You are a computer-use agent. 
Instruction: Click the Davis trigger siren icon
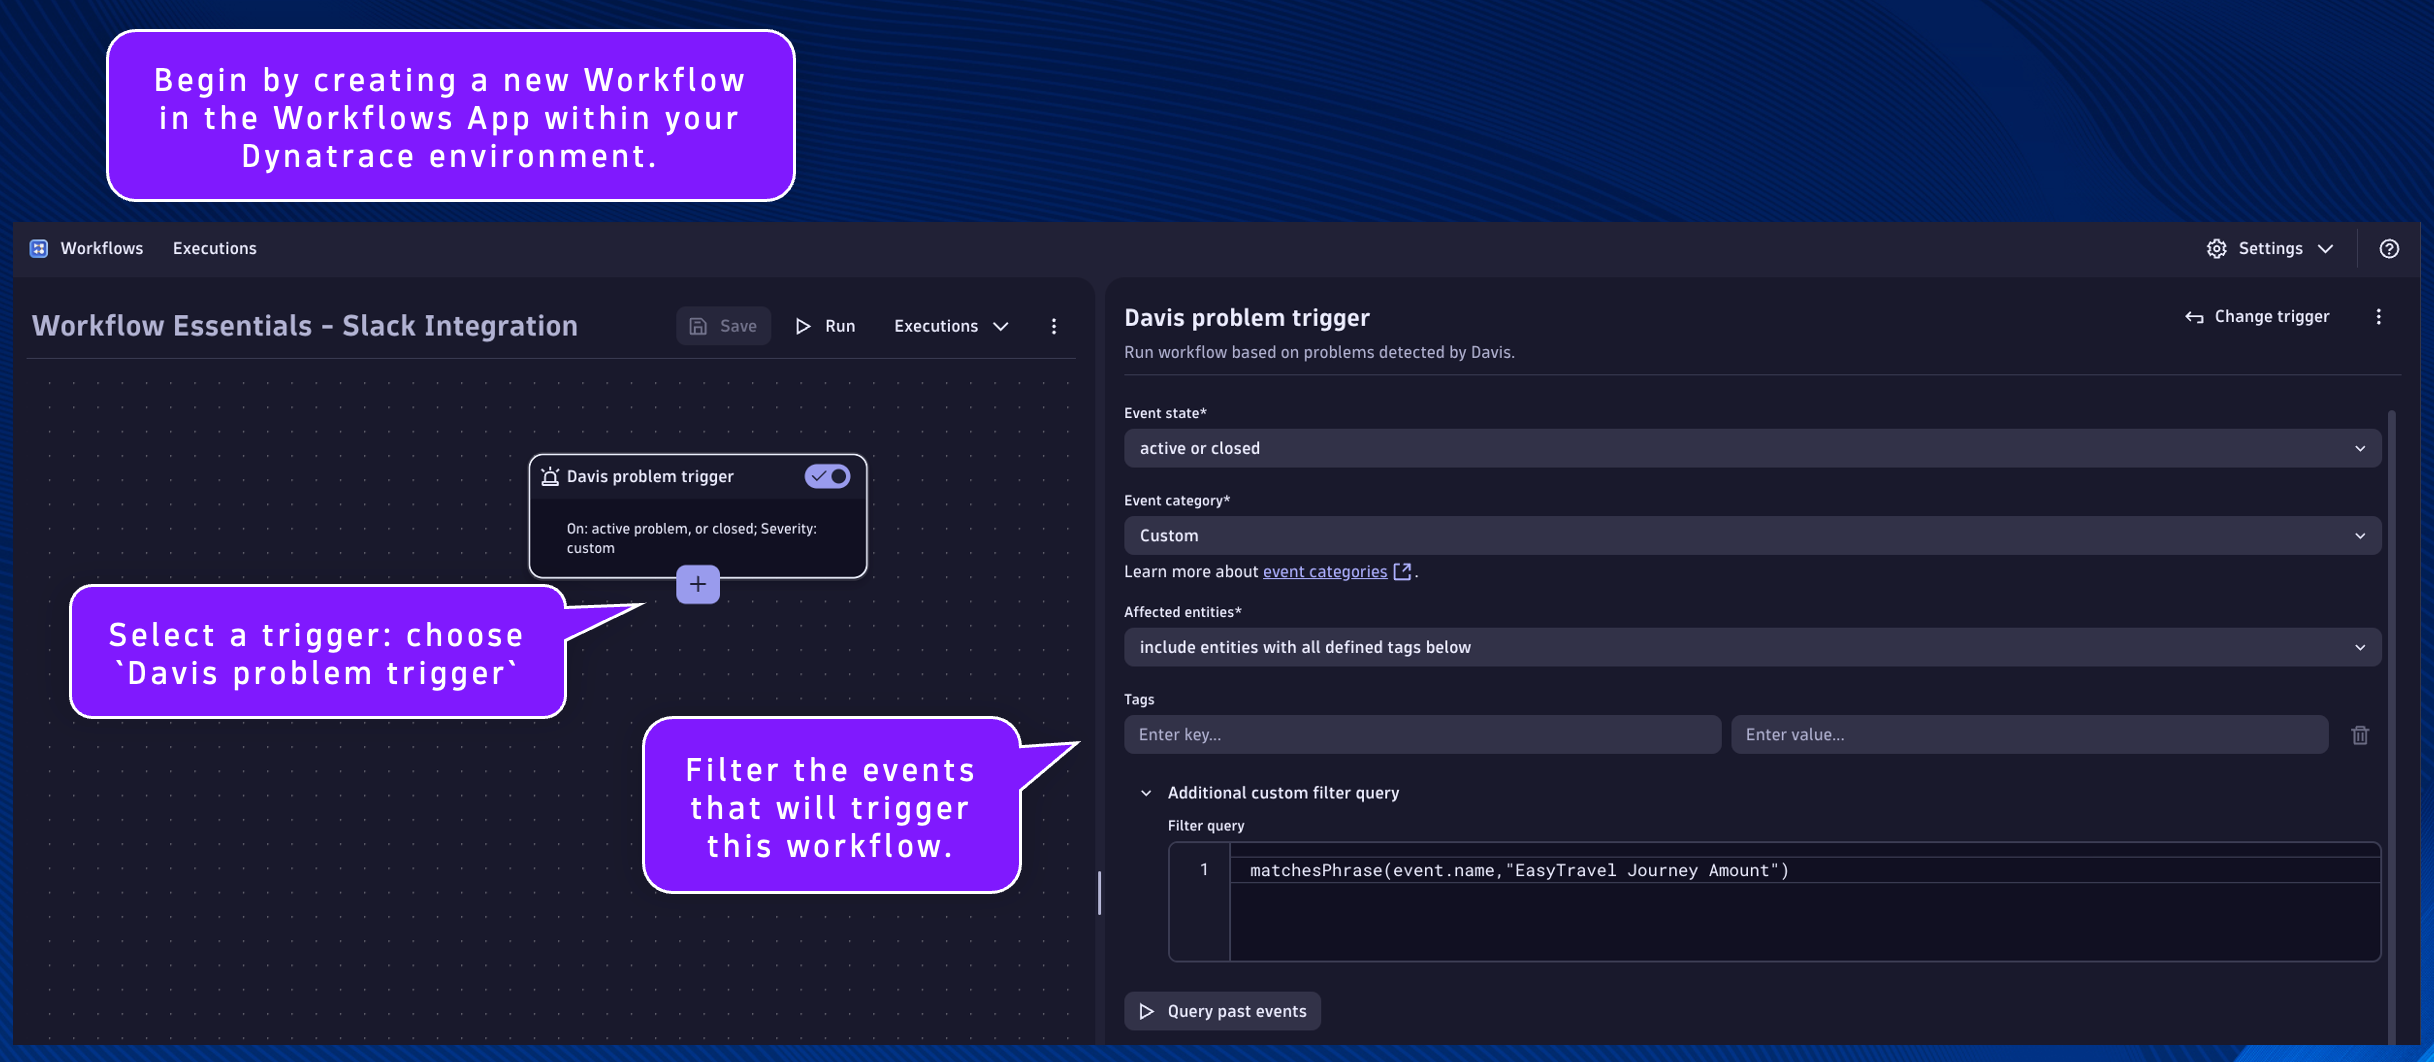[x=550, y=477]
